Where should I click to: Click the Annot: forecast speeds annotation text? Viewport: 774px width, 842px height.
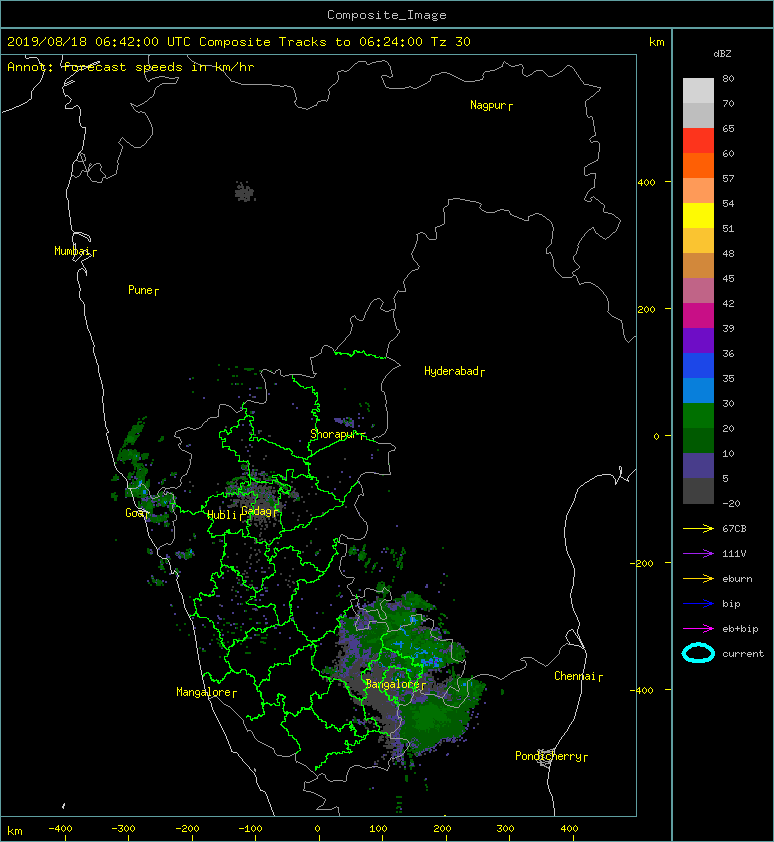(x=131, y=67)
